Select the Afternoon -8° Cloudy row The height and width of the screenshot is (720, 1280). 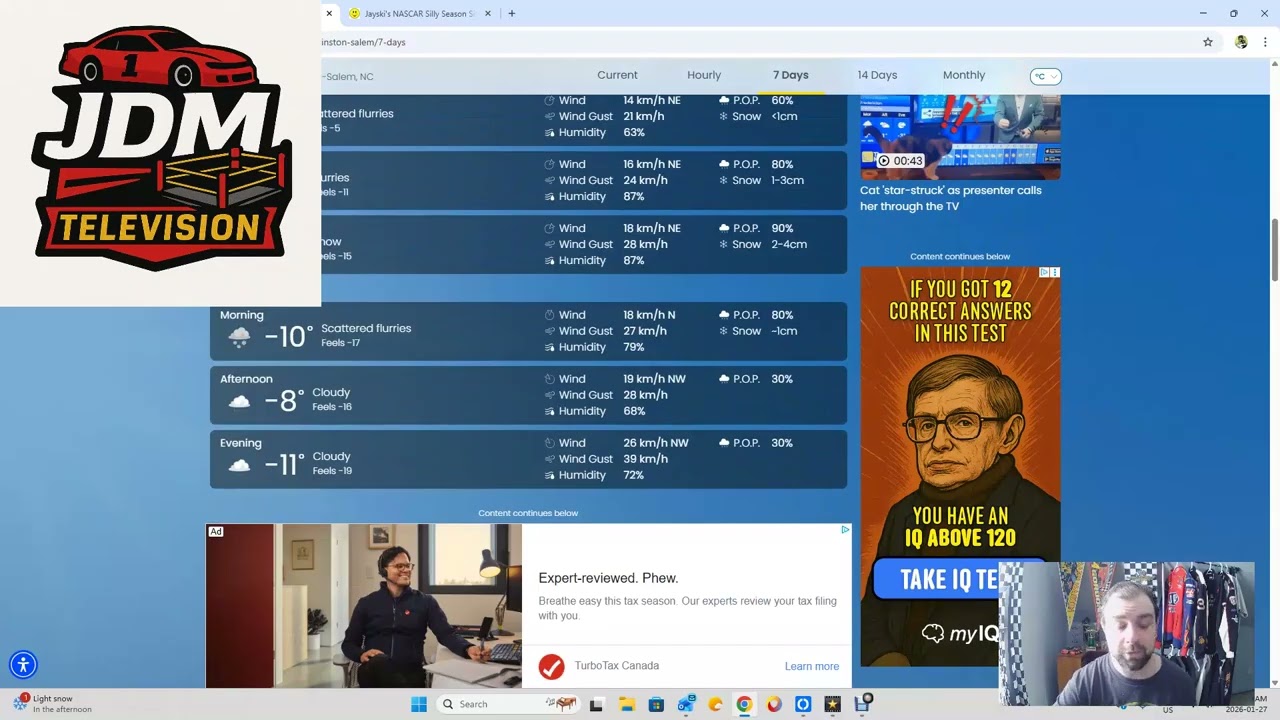pos(528,395)
